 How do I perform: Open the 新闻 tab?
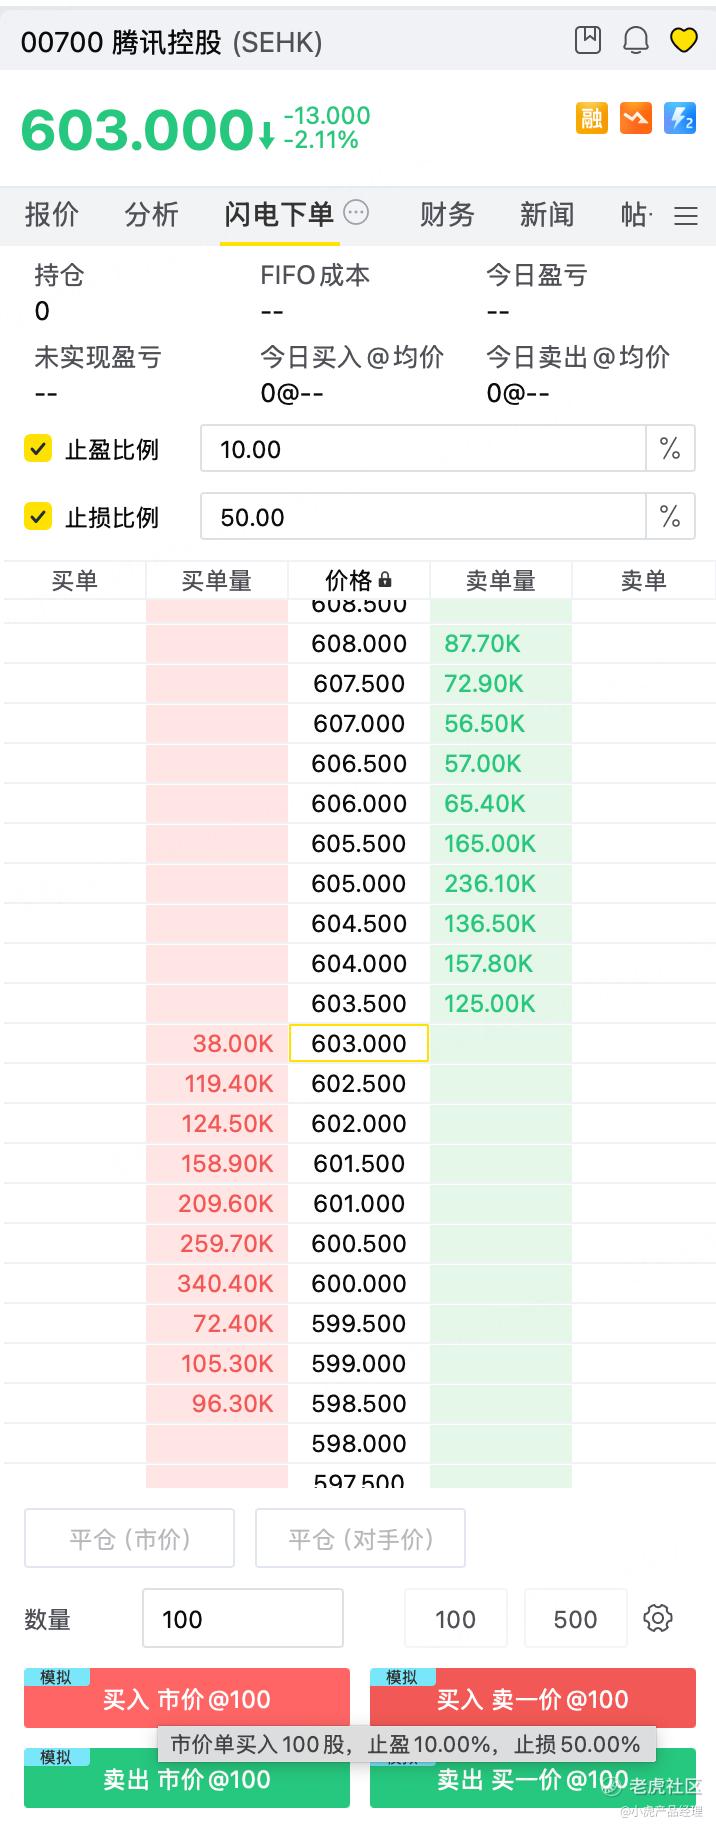(x=547, y=214)
